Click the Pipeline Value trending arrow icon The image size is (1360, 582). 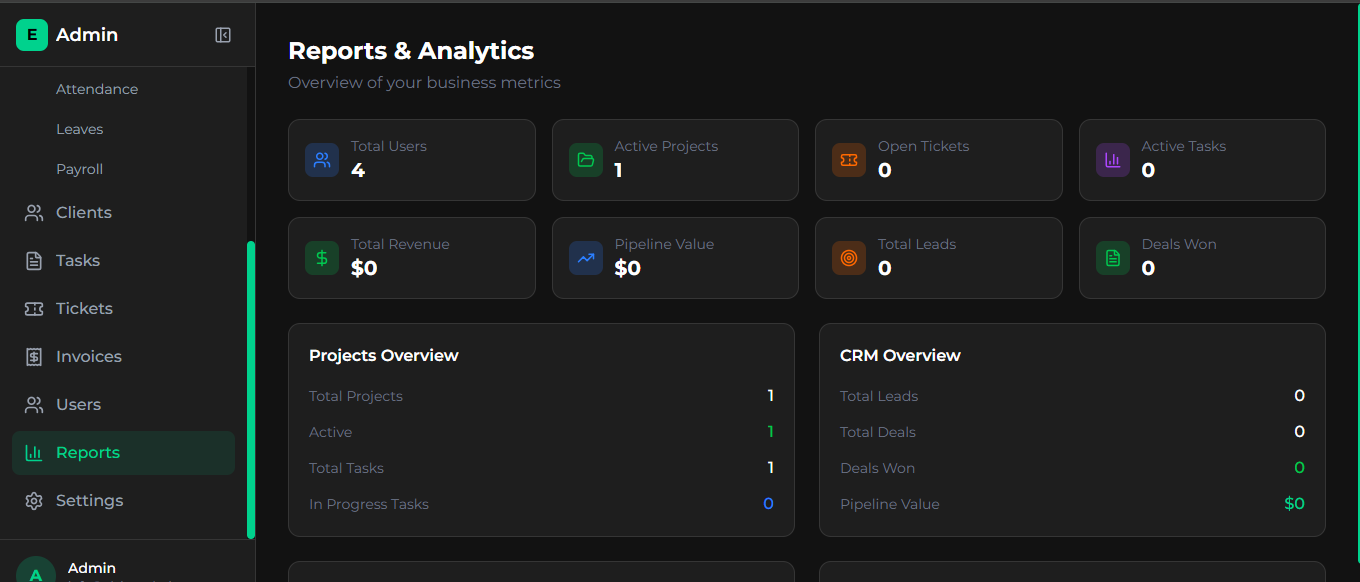(586, 258)
